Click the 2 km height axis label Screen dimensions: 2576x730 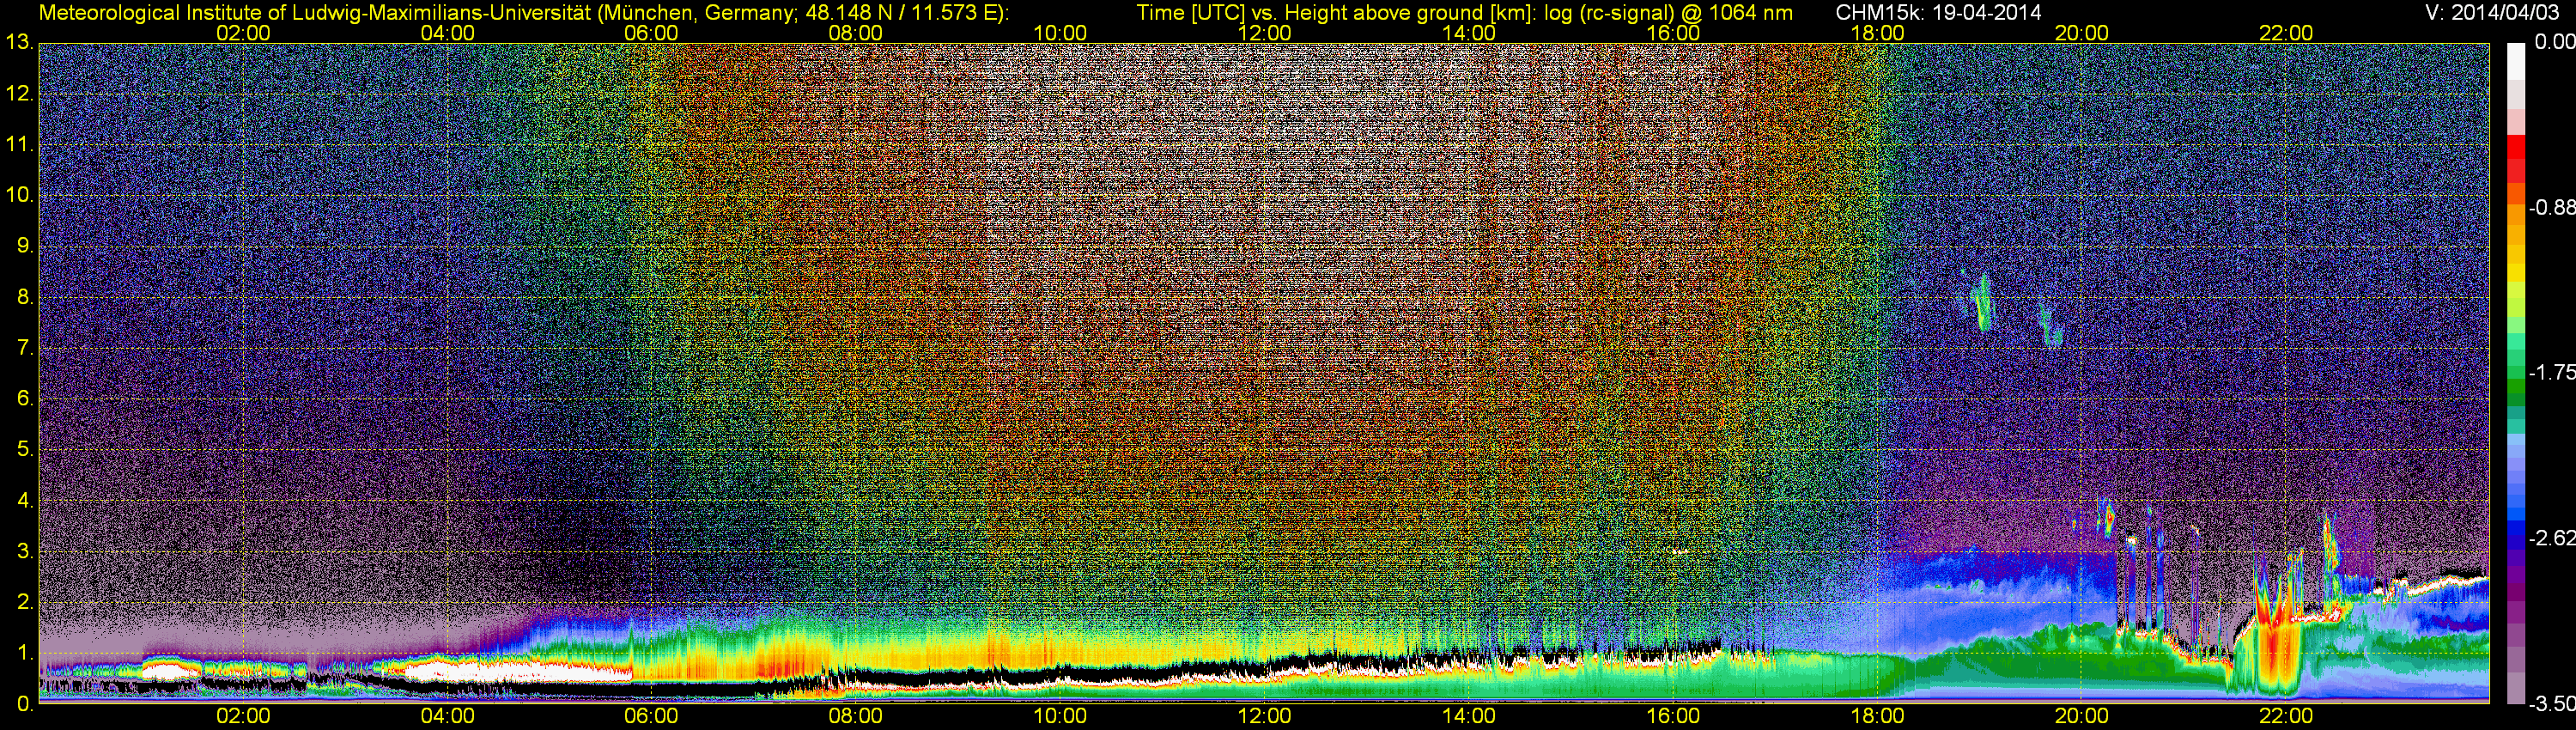tap(25, 602)
